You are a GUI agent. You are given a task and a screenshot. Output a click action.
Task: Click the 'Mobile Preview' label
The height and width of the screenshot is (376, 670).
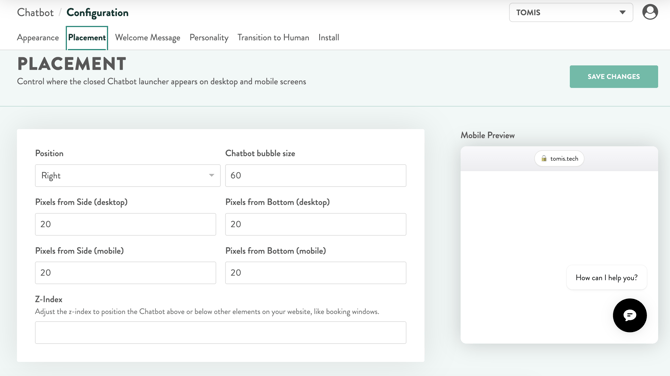[488, 135]
